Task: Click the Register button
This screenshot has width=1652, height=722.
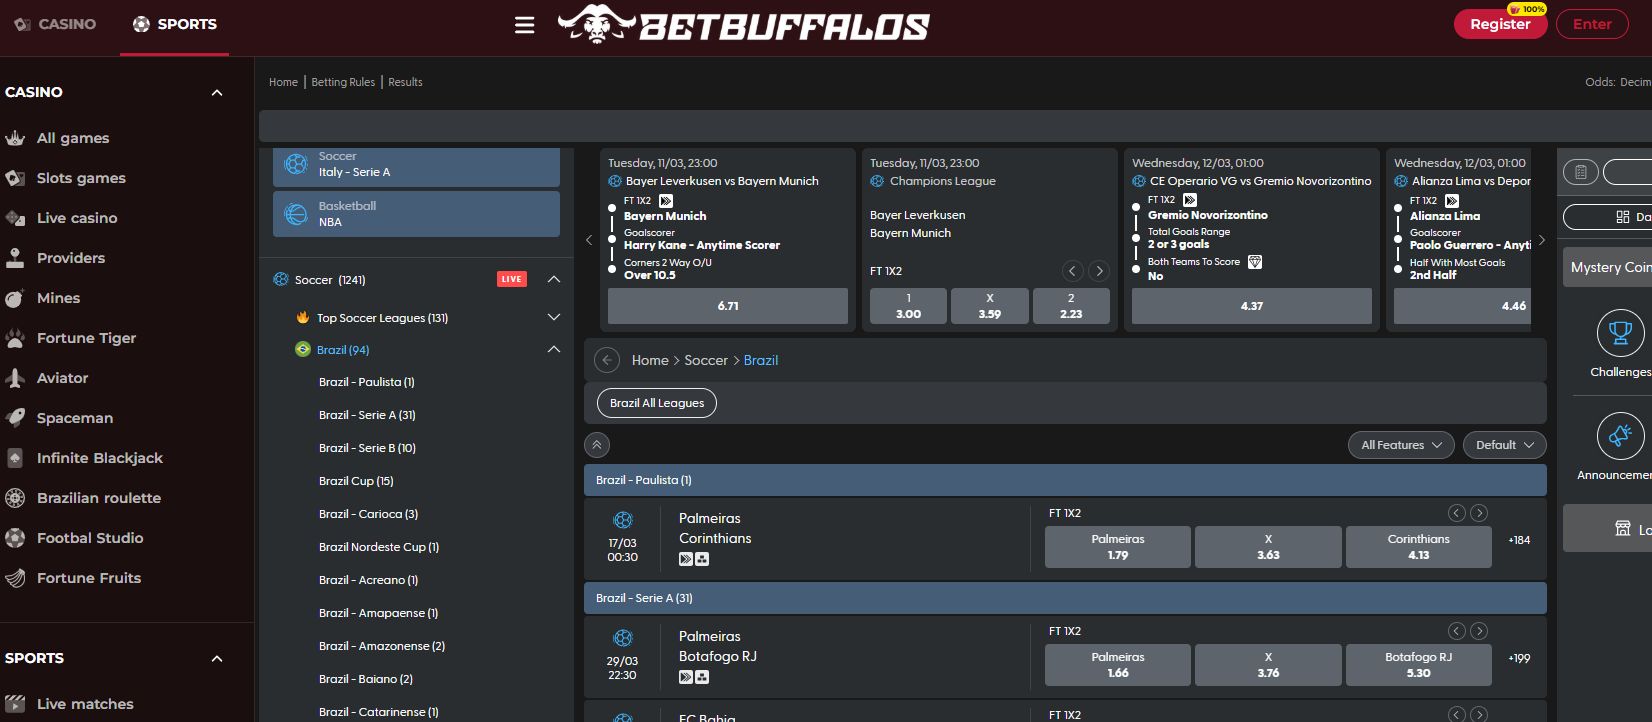Action: pyautogui.click(x=1500, y=24)
